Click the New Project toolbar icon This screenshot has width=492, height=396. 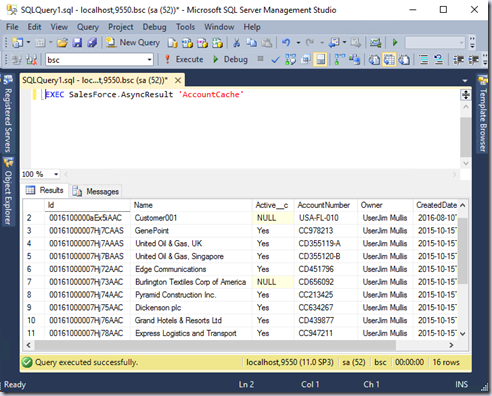pos(17,42)
